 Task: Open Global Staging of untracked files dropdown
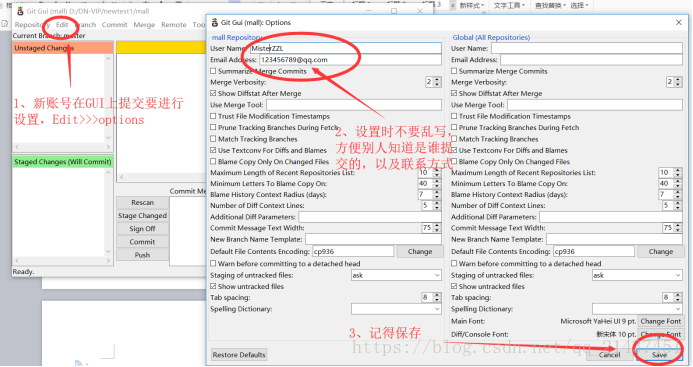click(637, 275)
